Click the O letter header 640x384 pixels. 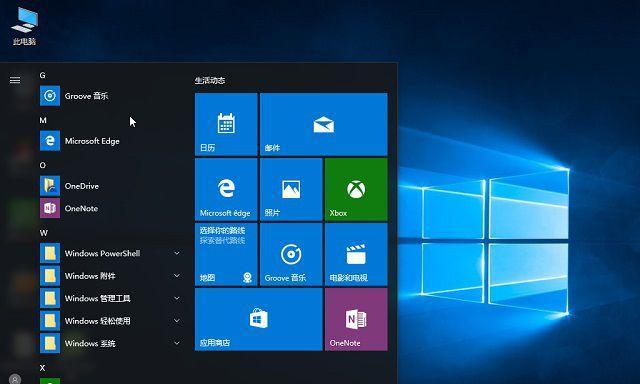coord(42,165)
